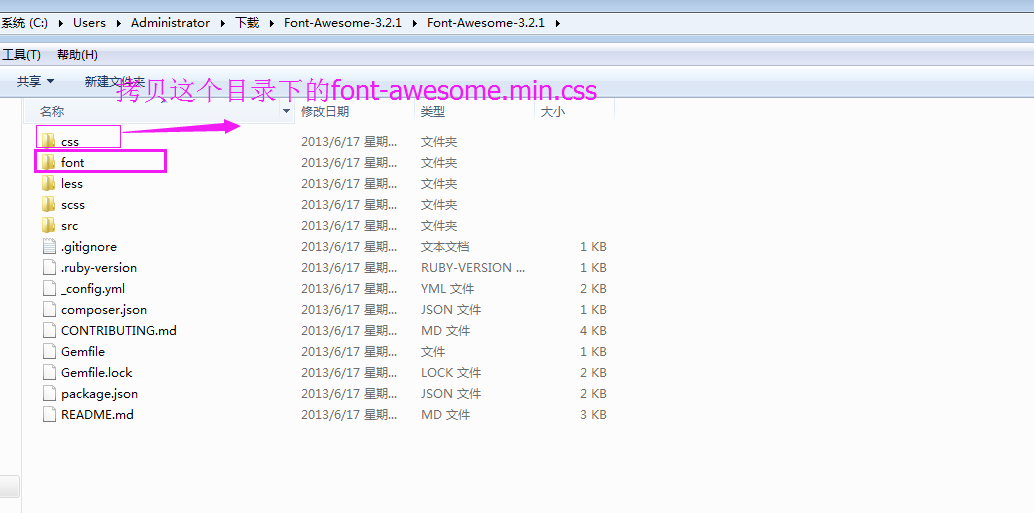The image size is (1034, 513).
Task: Open the 工具(T) menu
Action: pyautogui.click(x=21, y=55)
